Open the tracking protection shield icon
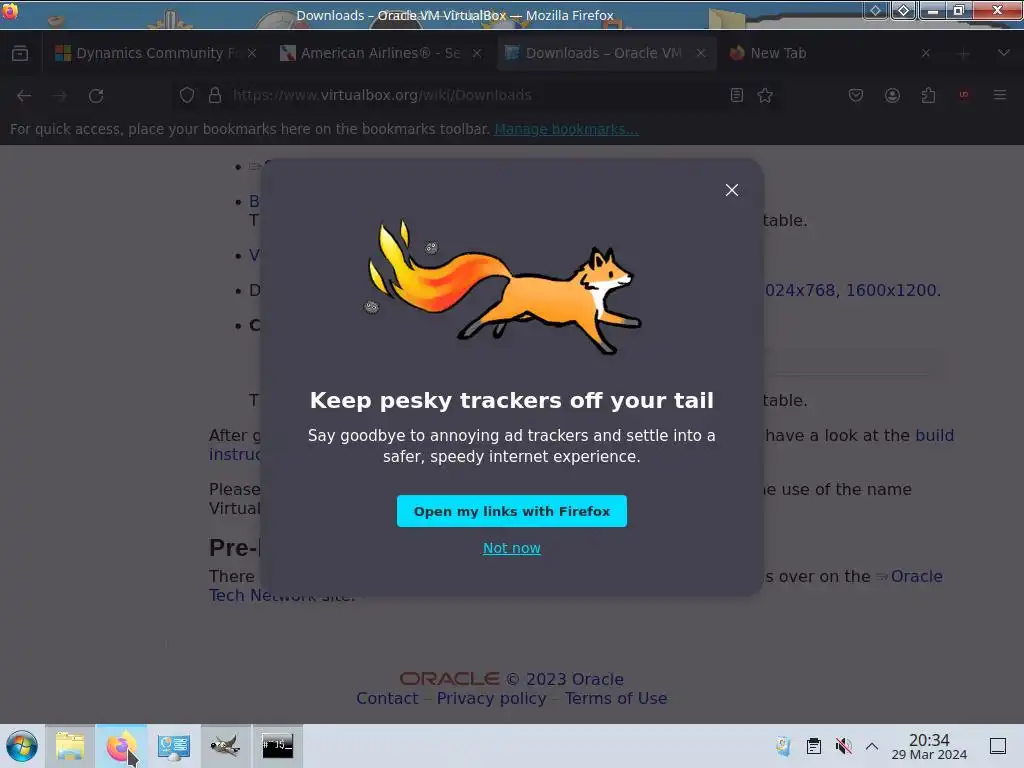Image resolution: width=1024 pixels, height=768 pixels. pos(187,95)
